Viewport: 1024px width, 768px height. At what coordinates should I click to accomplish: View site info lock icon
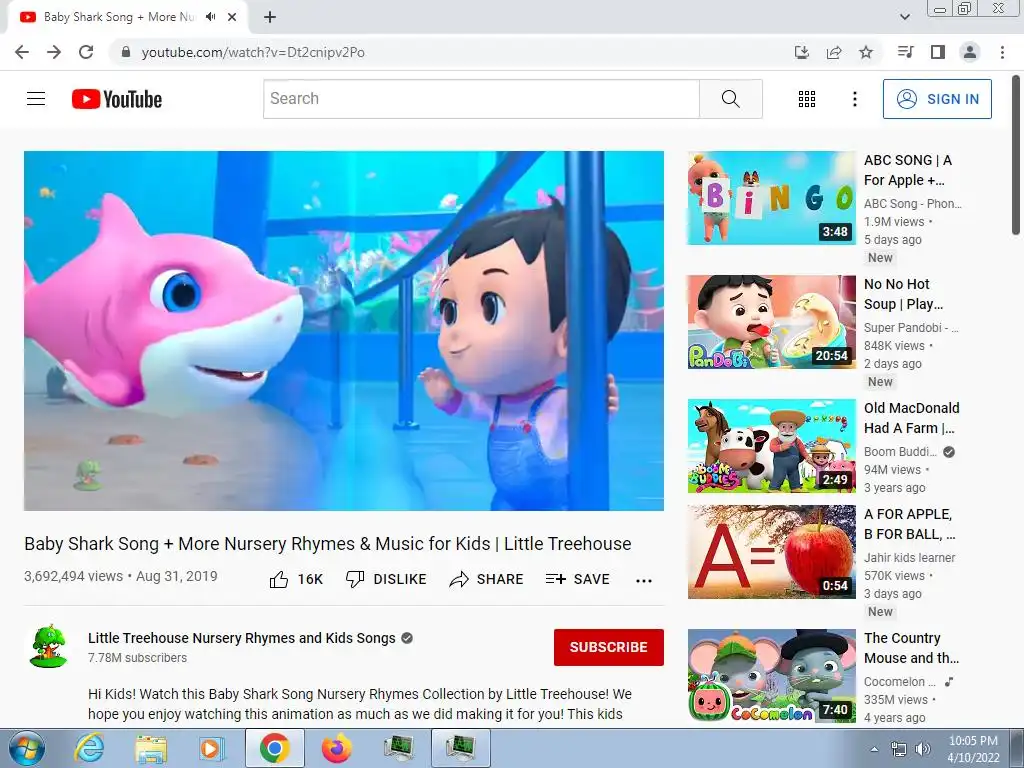pyautogui.click(x=126, y=52)
